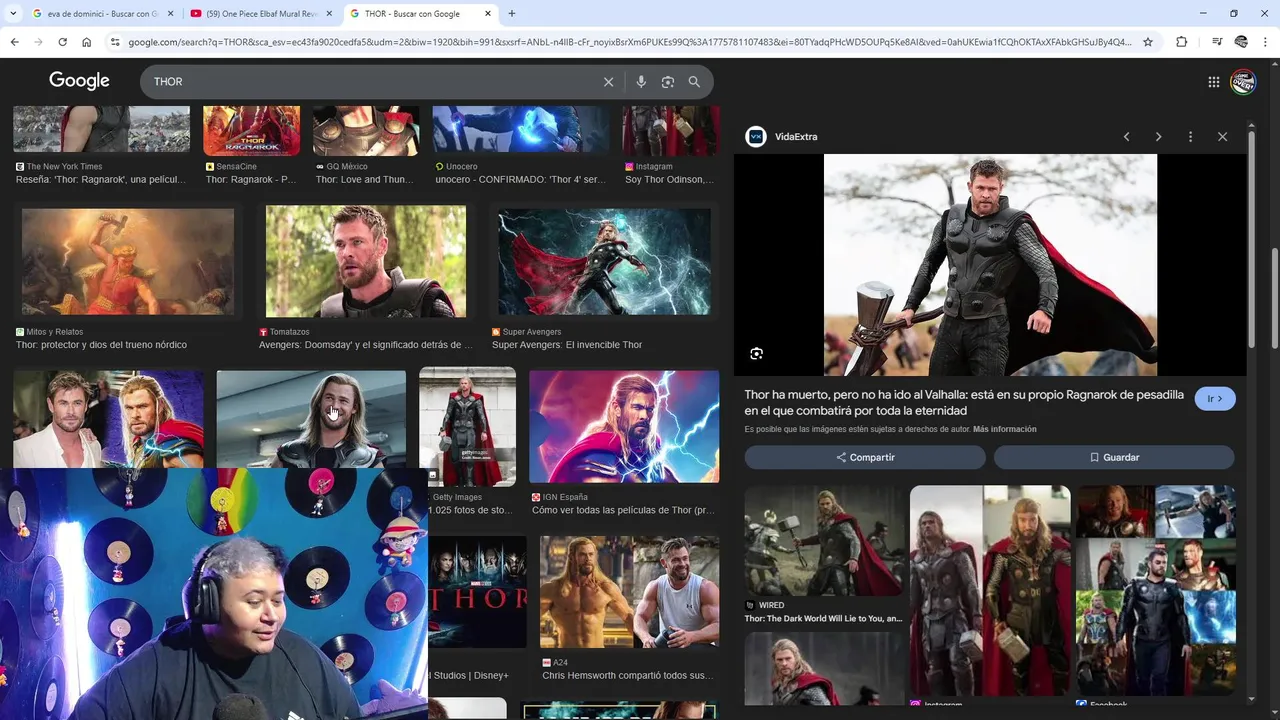Image resolution: width=1280 pixels, height=720 pixels.
Task: Open the SensaCine Thor: Ragnarok link
Action: tap(251, 180)
